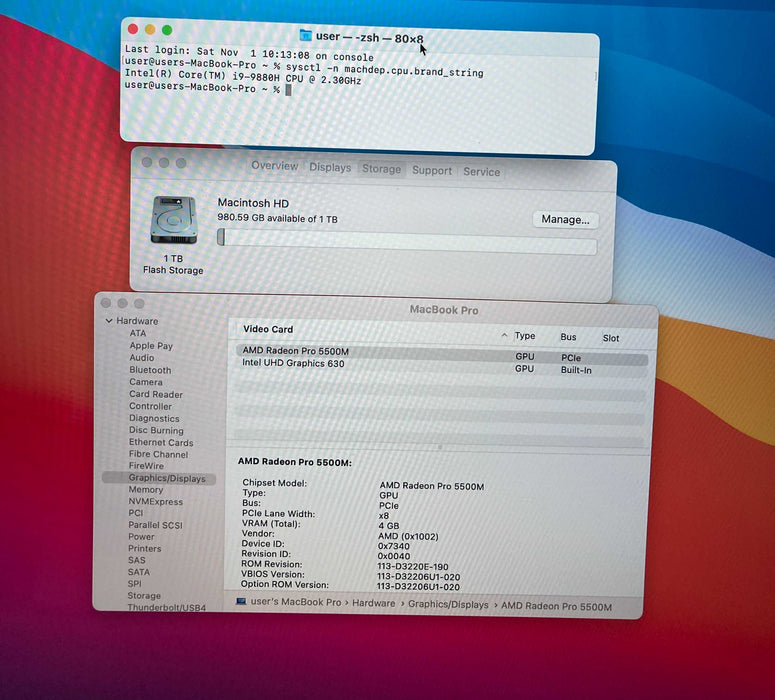Select SAS in the sidebar
The image size is (775, 700).
click(x=137, y=560)
